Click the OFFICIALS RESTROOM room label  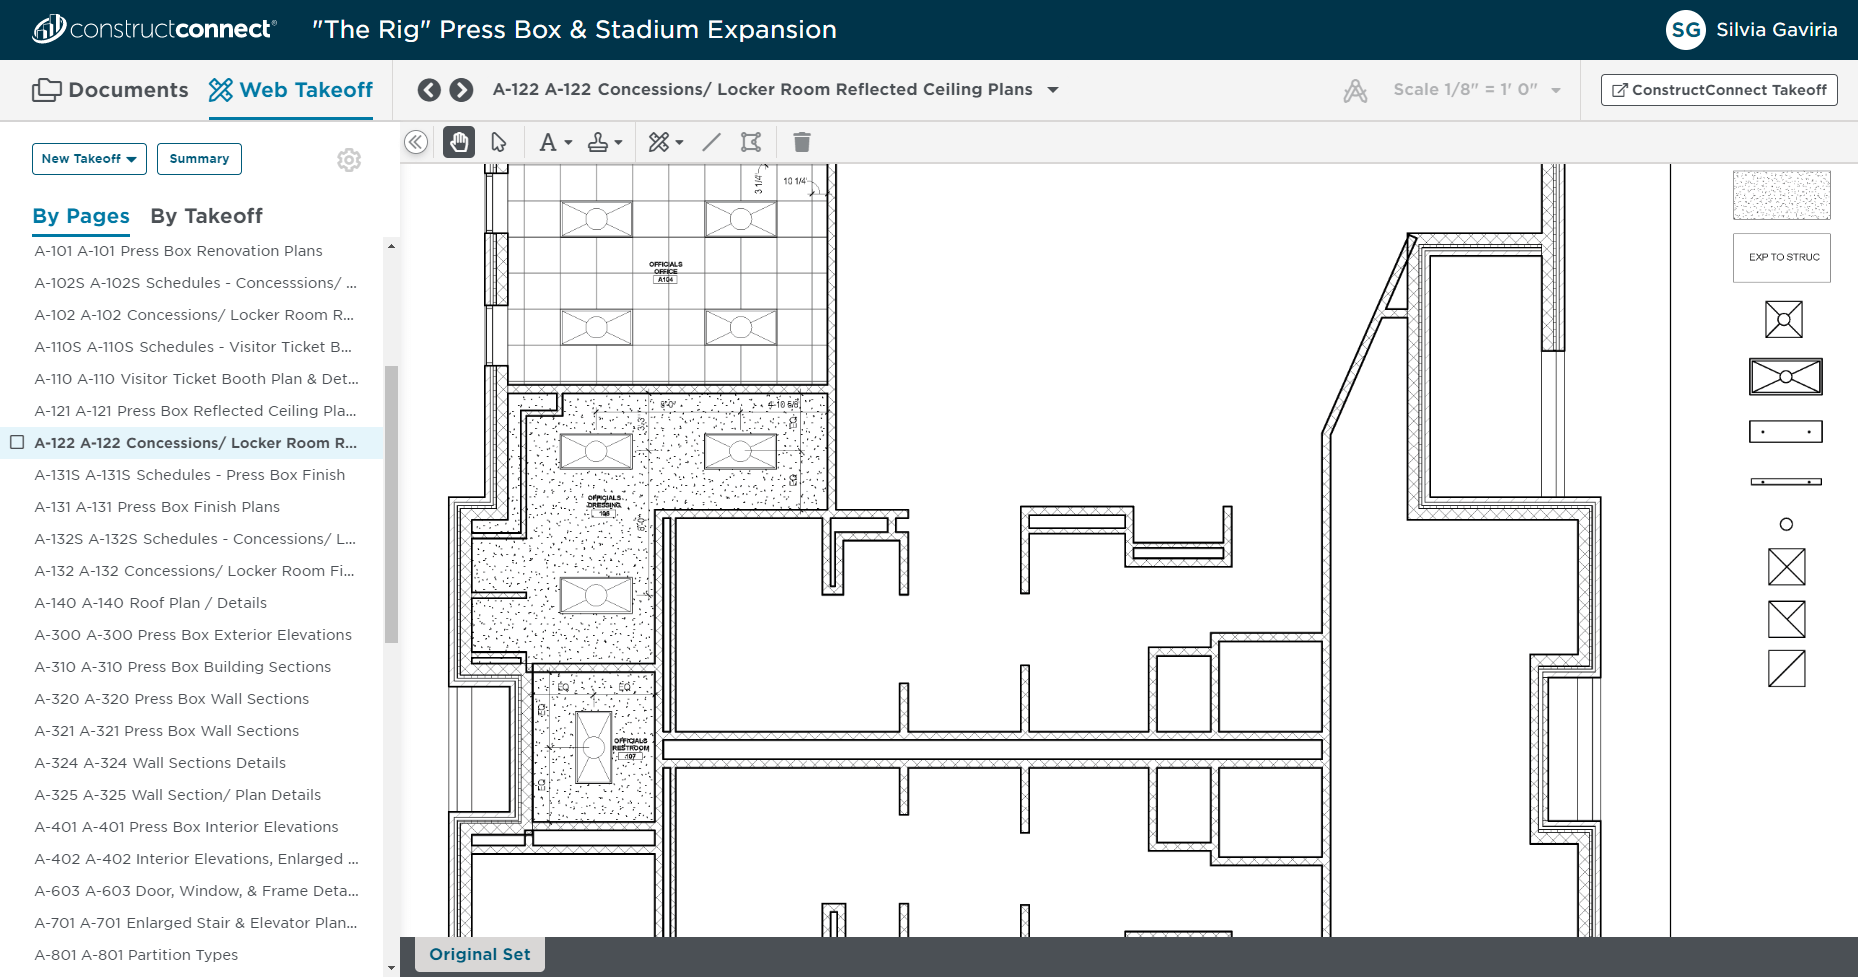[x=631, y=748]
